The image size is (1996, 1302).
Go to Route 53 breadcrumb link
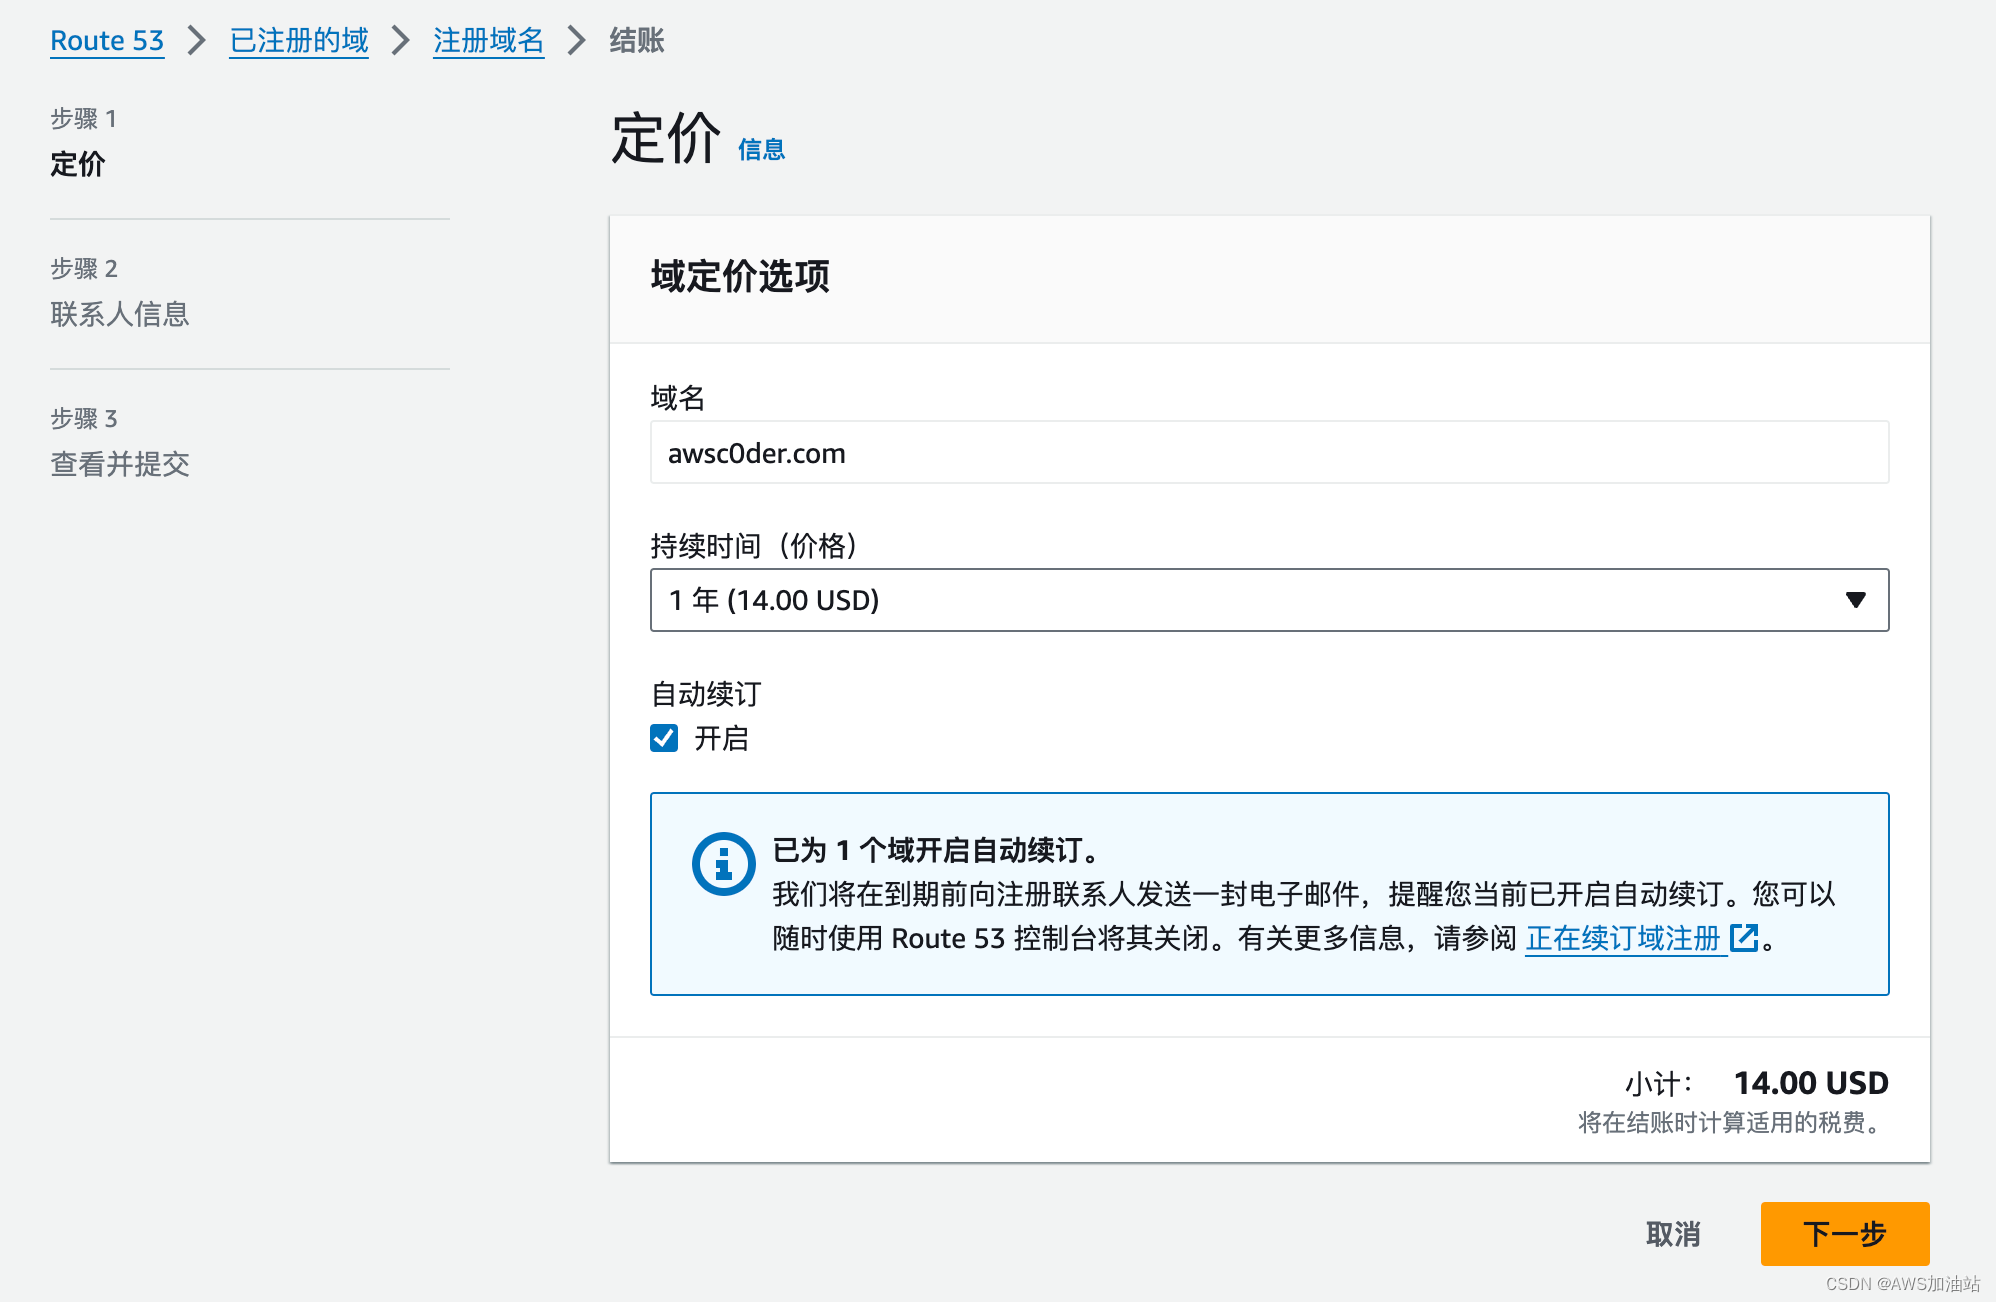107,41
